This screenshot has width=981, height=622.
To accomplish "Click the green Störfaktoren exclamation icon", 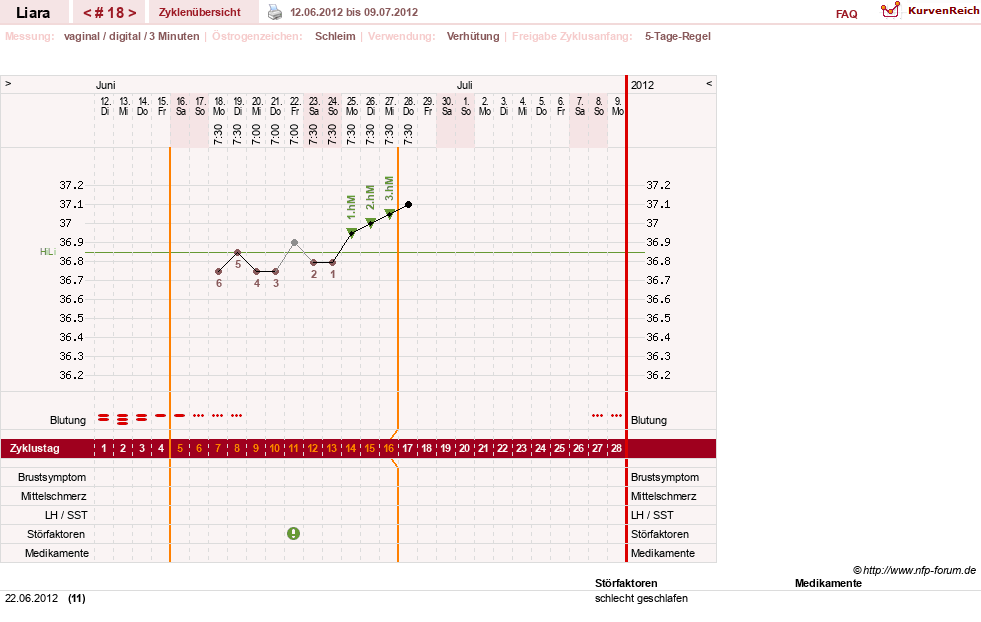I will tap(293, 534).
